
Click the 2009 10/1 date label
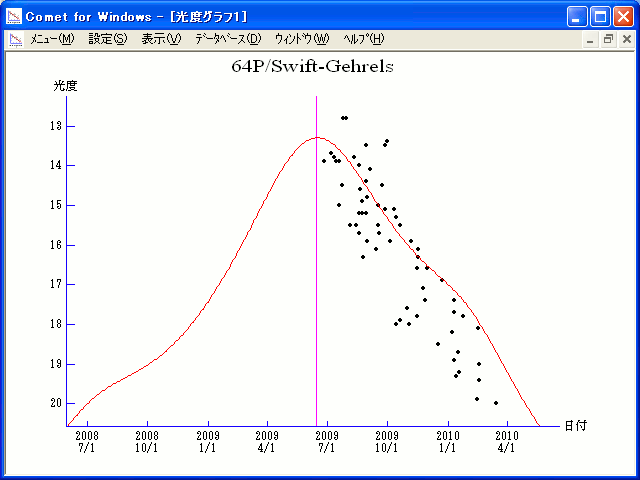(x=387, y=442)
